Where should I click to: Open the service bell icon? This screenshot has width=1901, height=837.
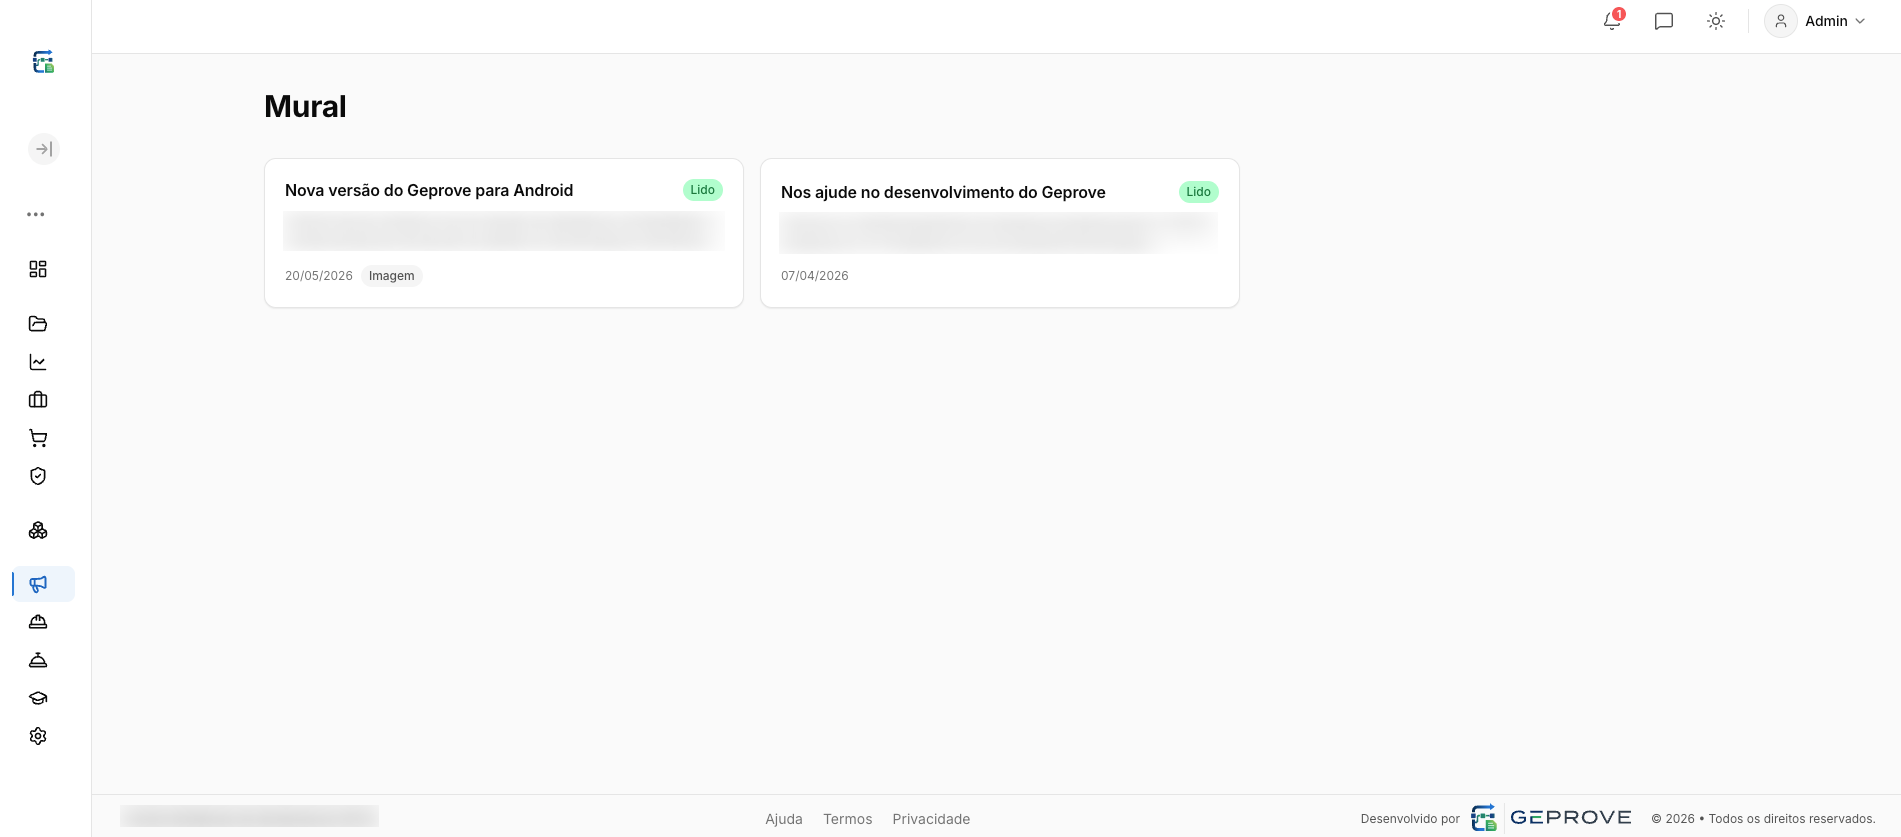(x=38, y=660)
